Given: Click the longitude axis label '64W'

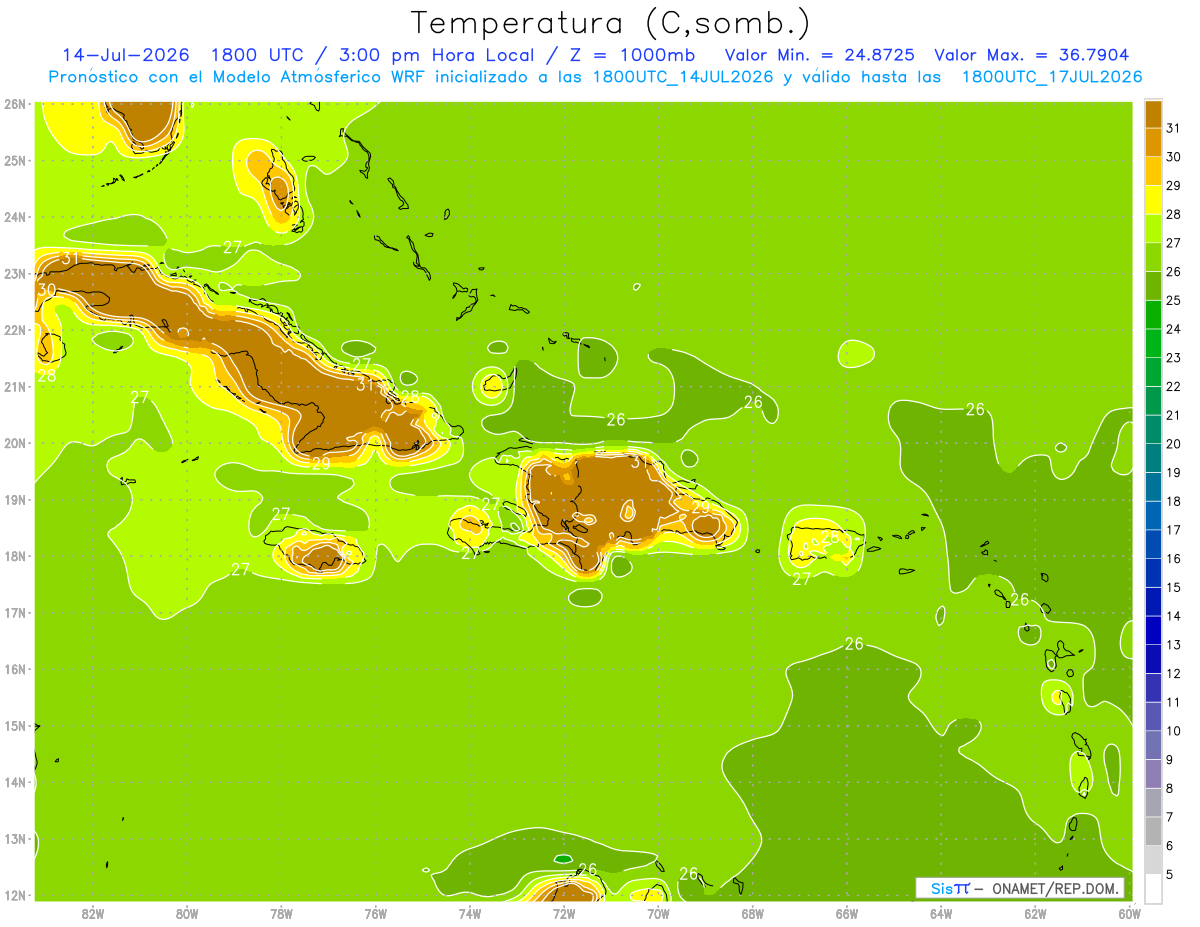Looking at the screenshot, I should coord(941,913).
